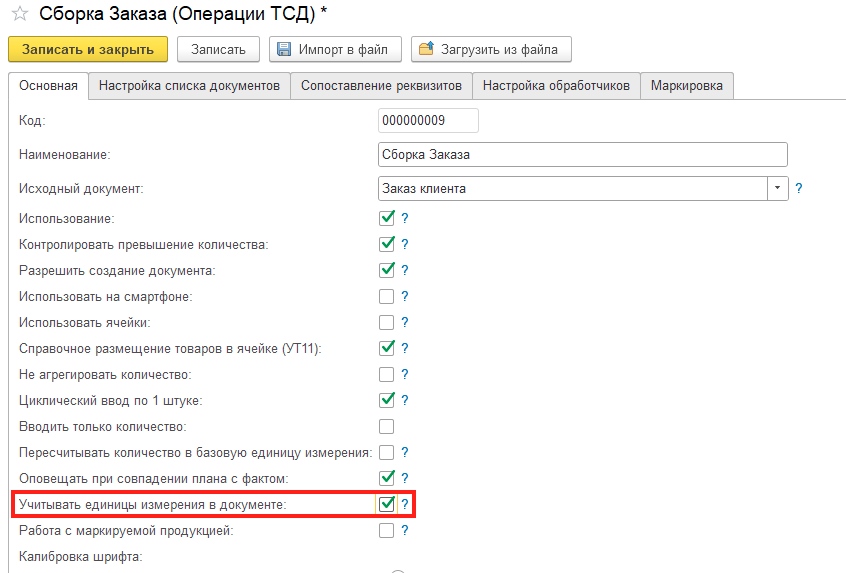This screenshot has width=846, height=573.
Task: Open help question mark beside Использование
Action: (x=405, y=219)
